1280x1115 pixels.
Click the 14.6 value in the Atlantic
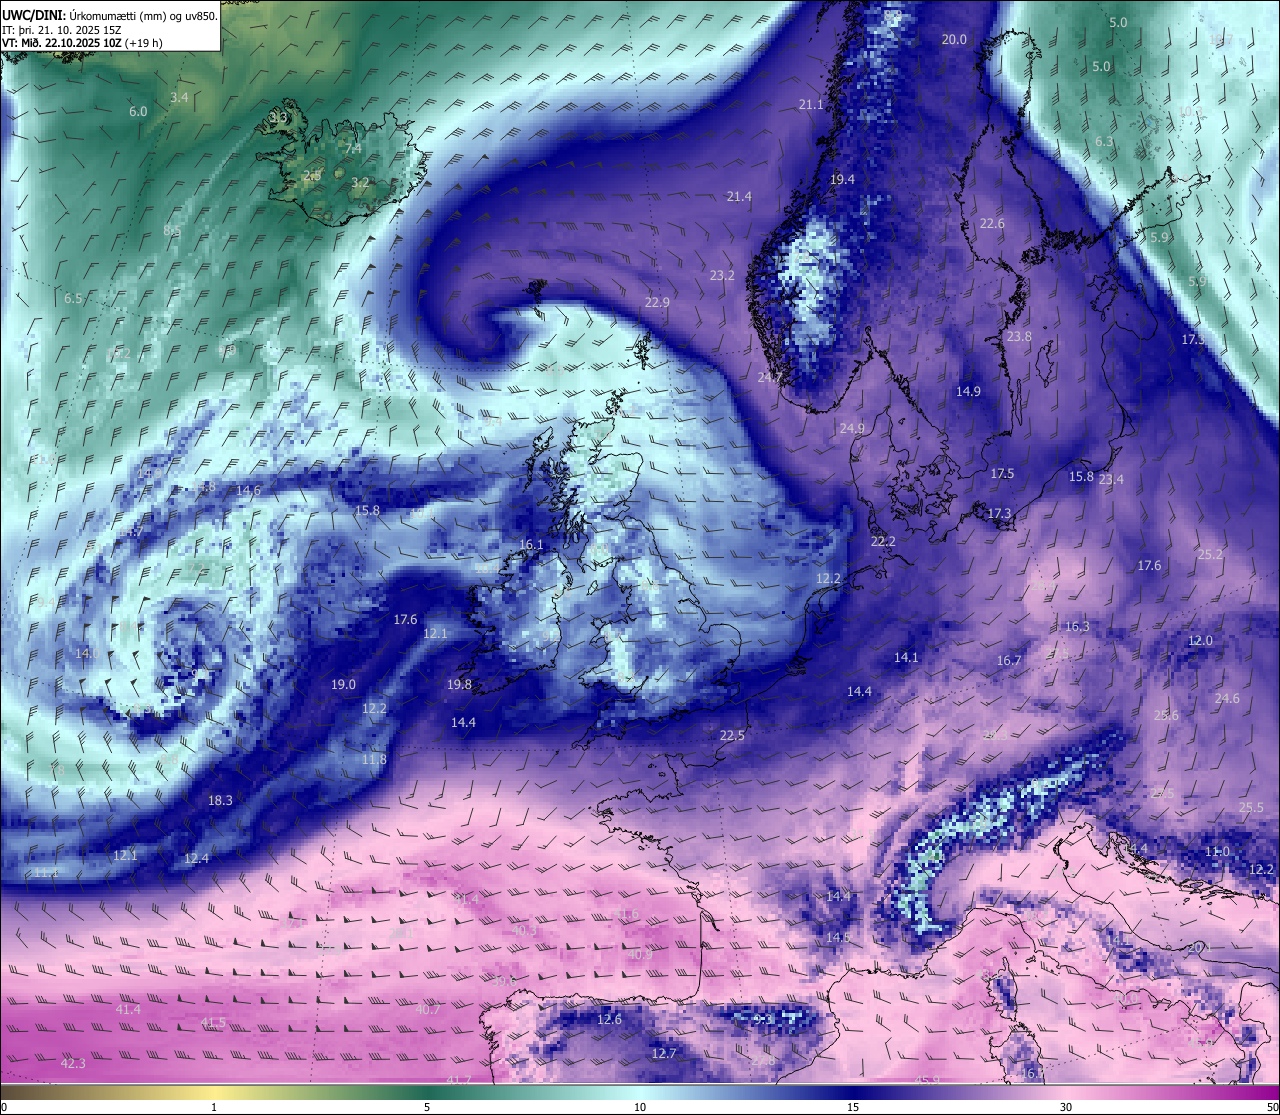click(248, 491)
